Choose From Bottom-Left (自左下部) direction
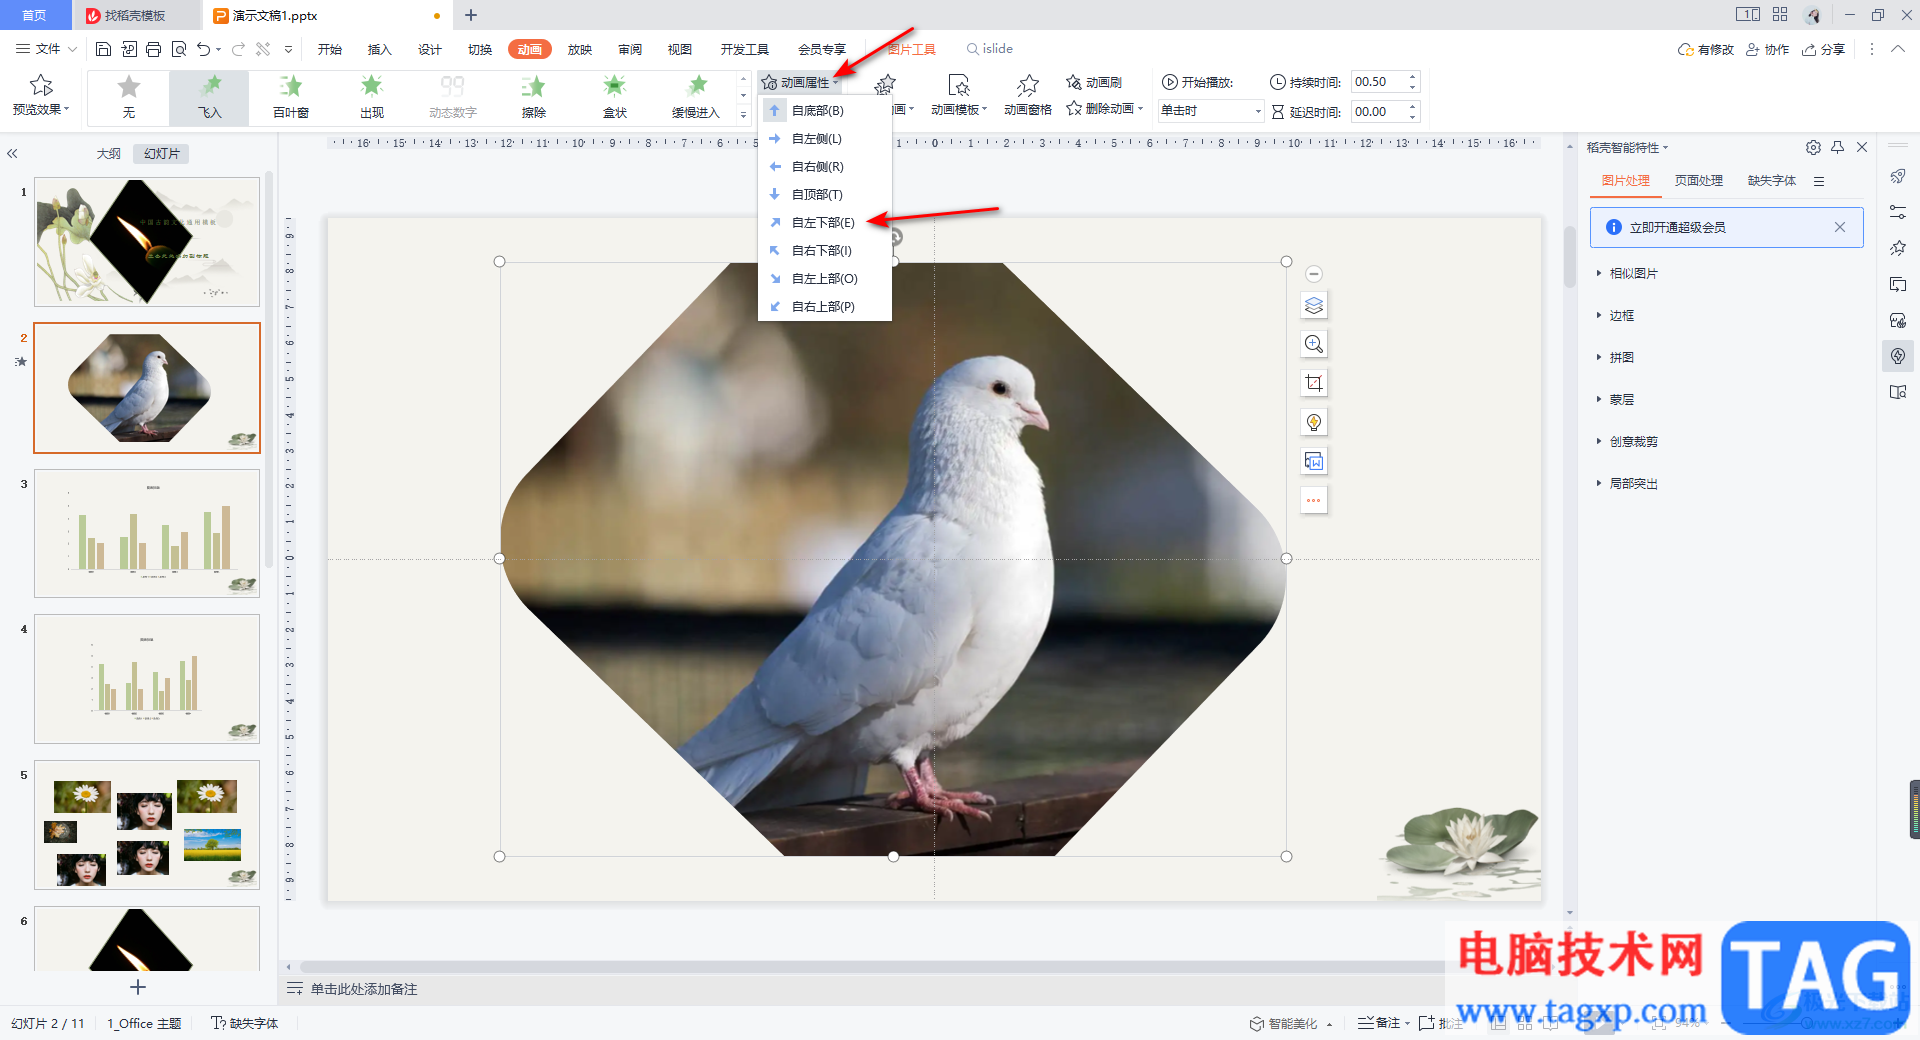Screen dimensions: 1920x1040 click(822, 222)
